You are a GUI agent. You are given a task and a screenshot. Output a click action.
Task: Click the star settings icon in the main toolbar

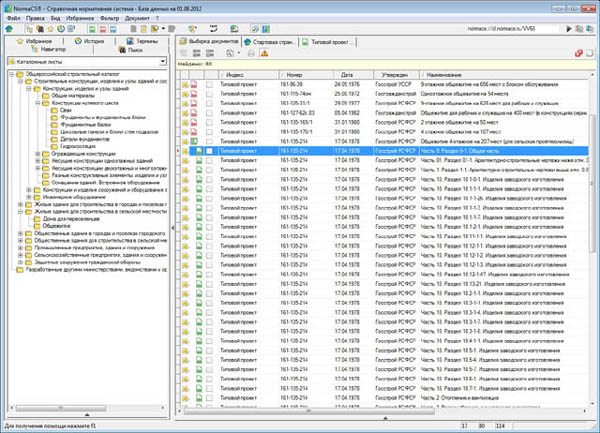pyautogui.click(x=192, y=29)
